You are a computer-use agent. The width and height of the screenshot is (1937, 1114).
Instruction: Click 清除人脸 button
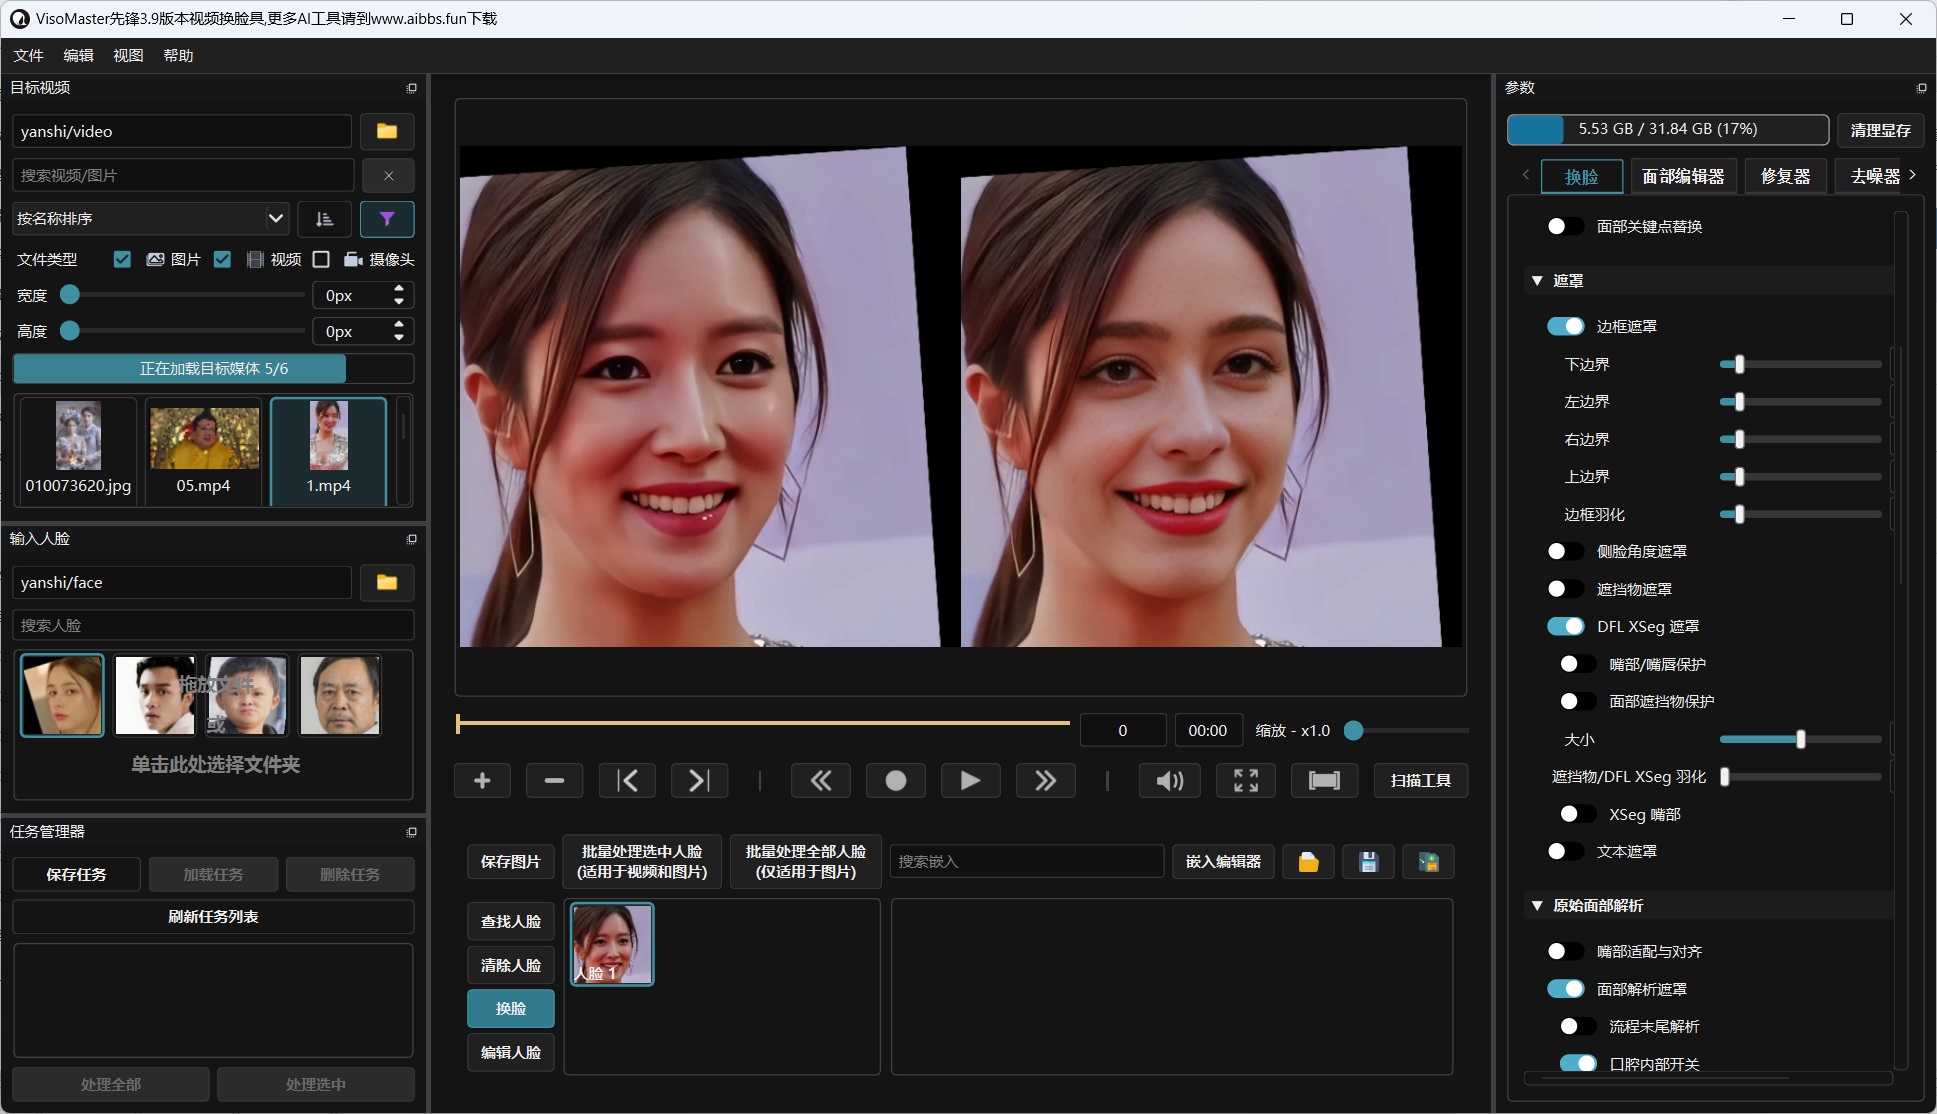coord(510,965)
